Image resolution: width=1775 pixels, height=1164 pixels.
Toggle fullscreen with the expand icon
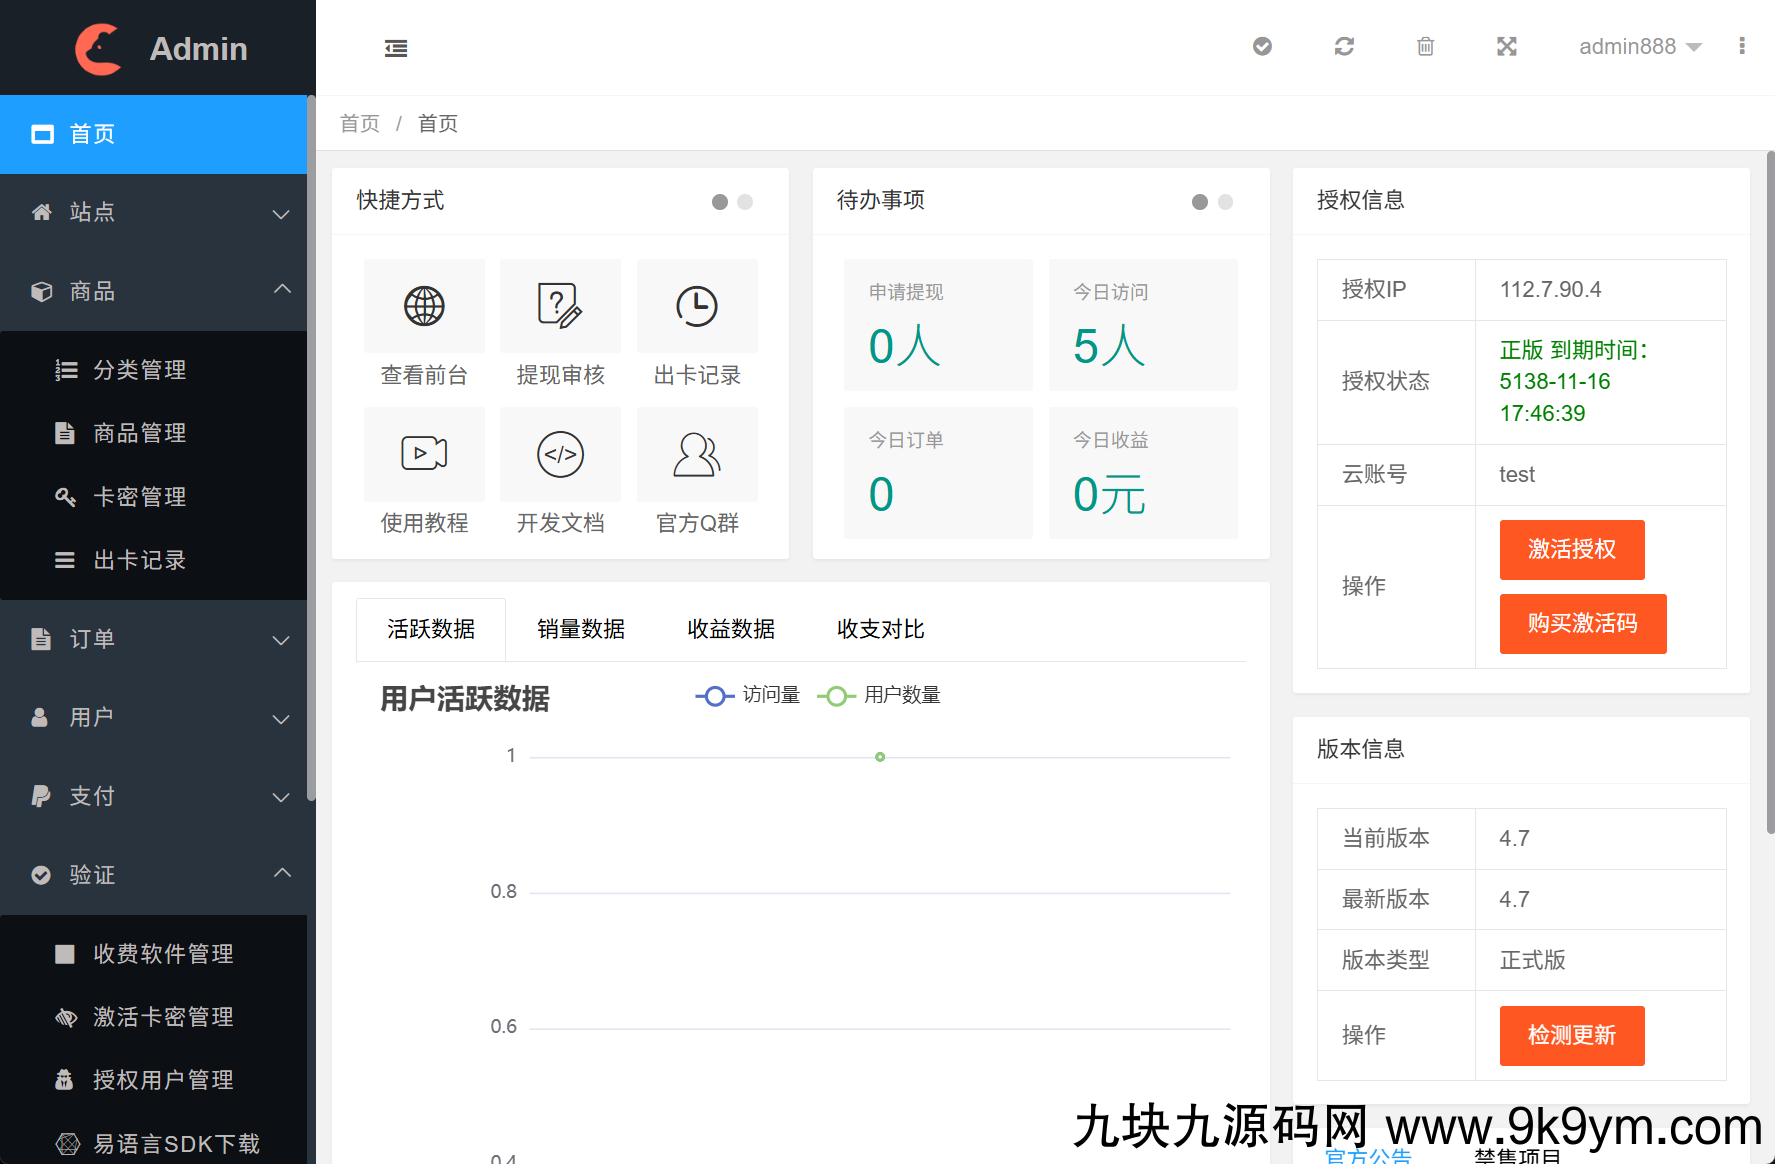coord(1506,46)
